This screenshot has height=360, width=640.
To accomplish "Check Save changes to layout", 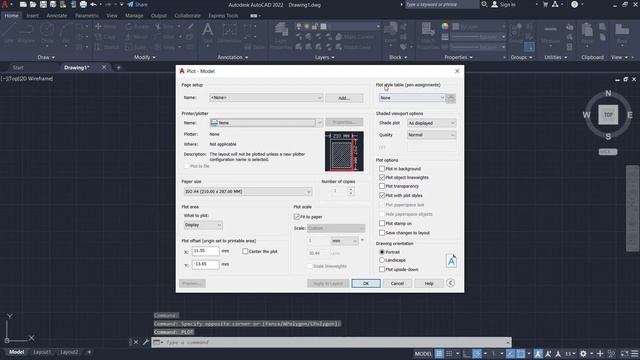I will point(382,233).
